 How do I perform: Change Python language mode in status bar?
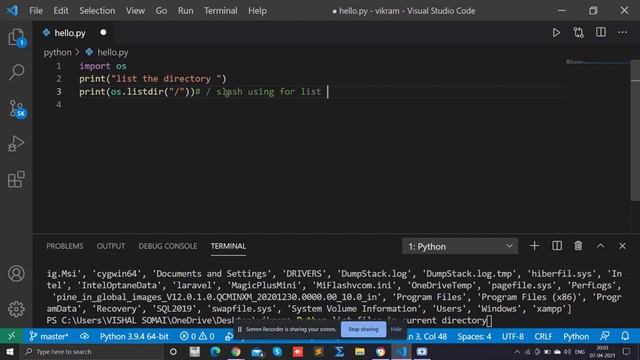pyautogui.click(x=576, y=336)
